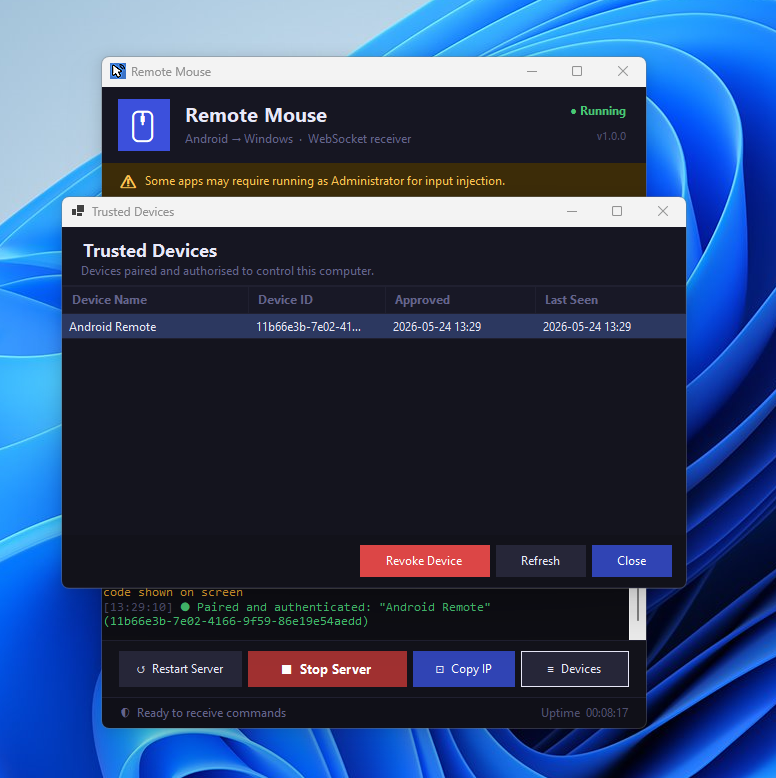Sort by Device Name column header

coord(155,300)
